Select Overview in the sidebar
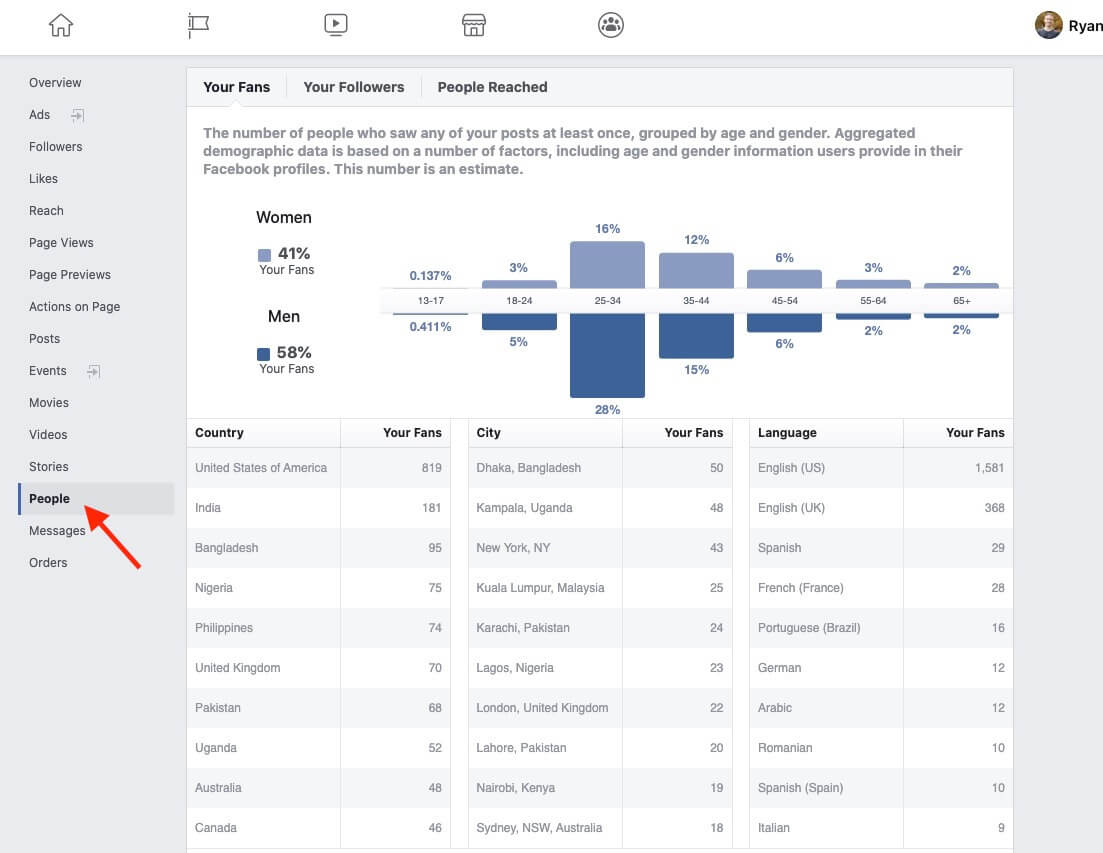This screenshot has height=853, width=1103. (x=55, y=82)
